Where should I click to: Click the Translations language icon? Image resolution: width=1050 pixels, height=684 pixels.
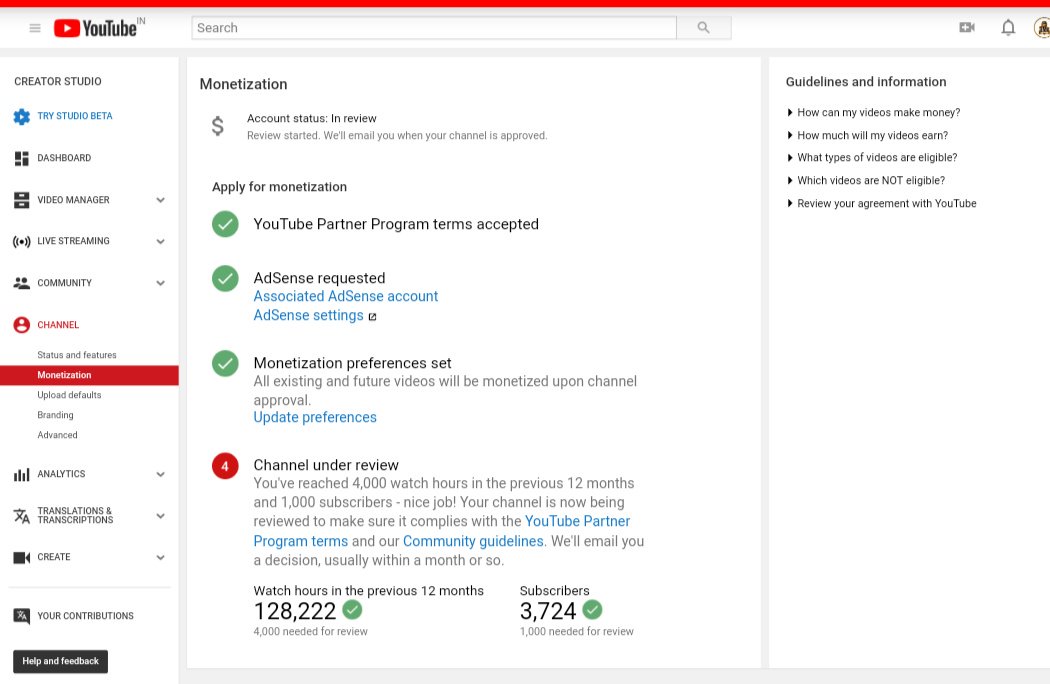click(21, 516)
